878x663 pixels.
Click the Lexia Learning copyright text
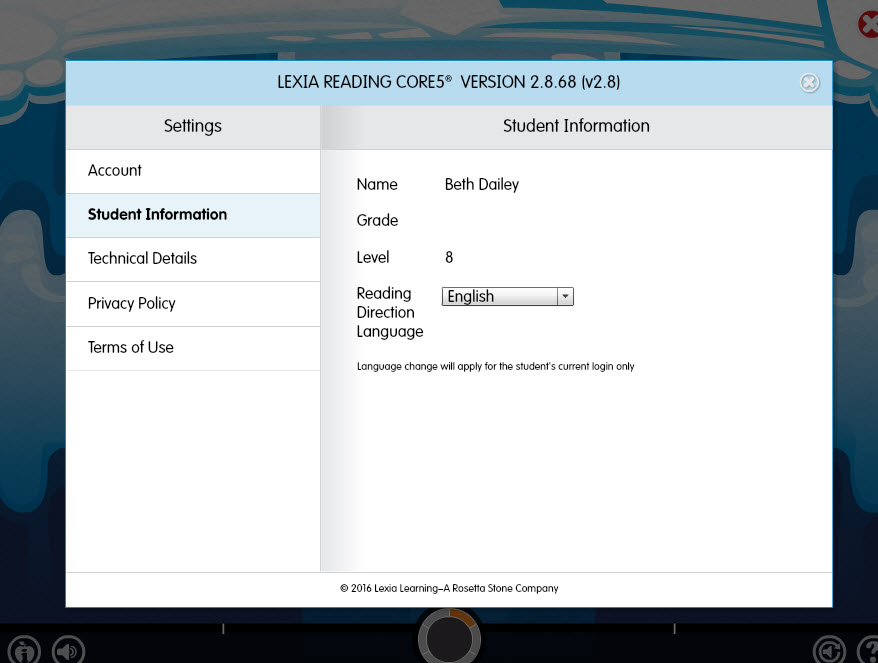click(449, 588)
